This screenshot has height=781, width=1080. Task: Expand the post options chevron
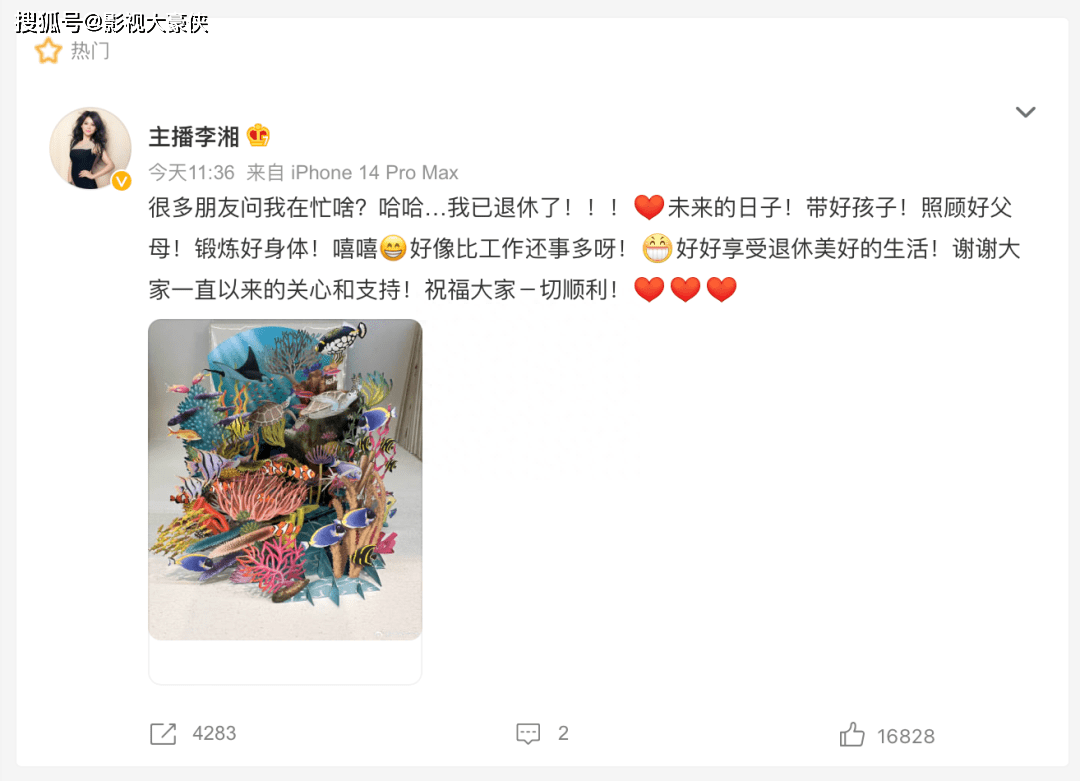(x=1026, y=112)
